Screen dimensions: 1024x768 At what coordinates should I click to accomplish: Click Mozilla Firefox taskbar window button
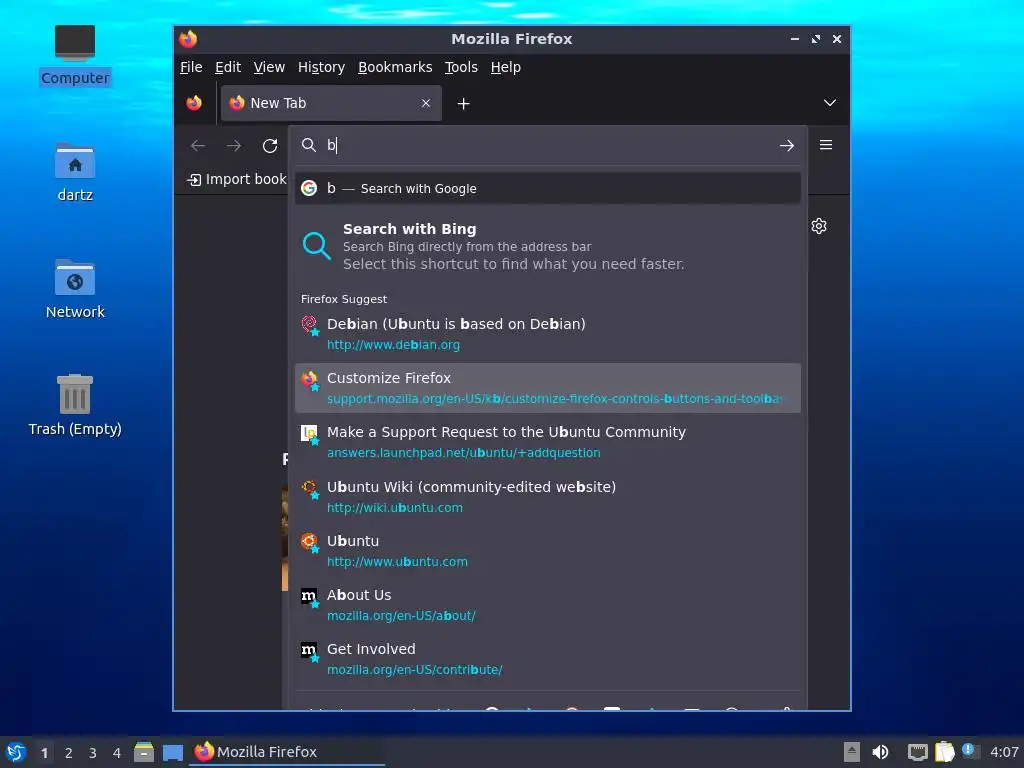[x=287, y=752]
